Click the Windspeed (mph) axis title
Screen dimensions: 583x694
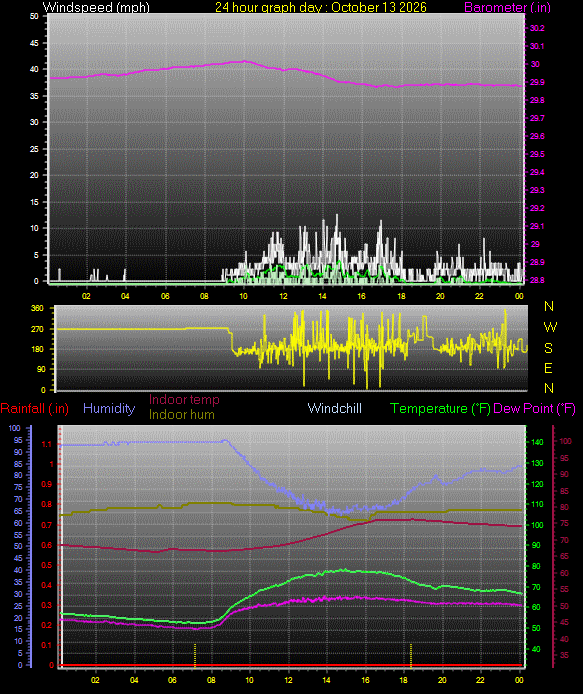pos(96,8)
